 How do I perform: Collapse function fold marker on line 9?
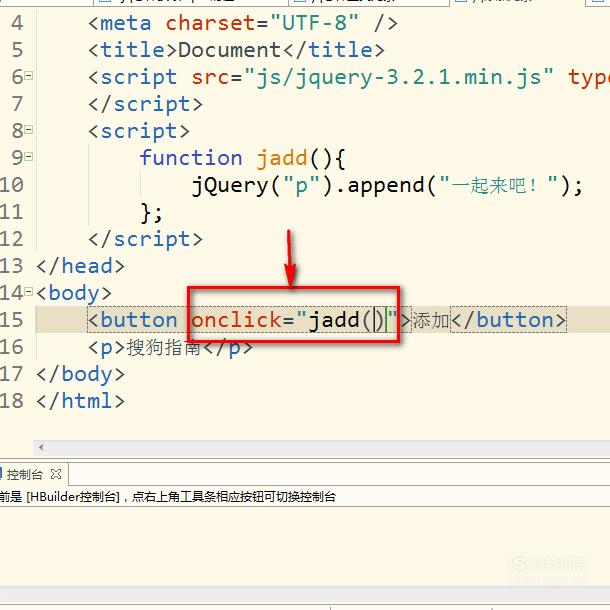point(29,156)
